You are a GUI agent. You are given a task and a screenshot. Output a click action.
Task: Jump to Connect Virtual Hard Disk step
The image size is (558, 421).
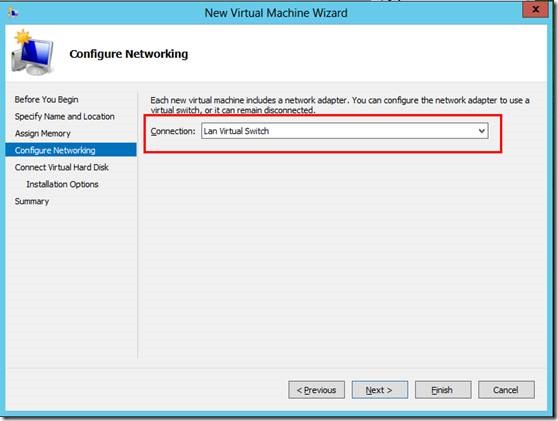tap(62, 167)
